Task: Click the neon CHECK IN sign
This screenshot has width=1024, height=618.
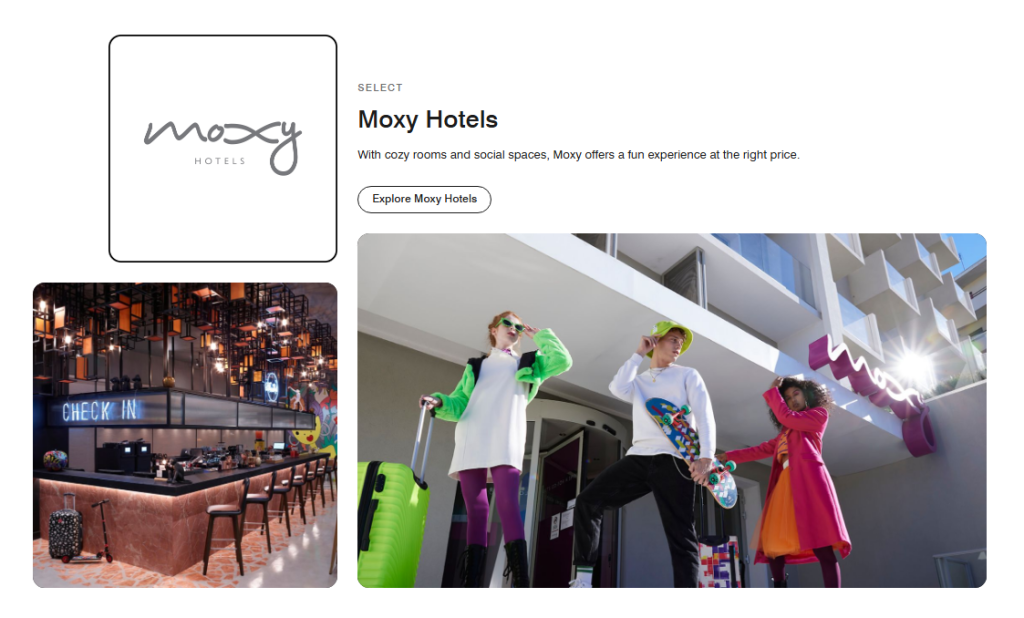Action: 99,411
